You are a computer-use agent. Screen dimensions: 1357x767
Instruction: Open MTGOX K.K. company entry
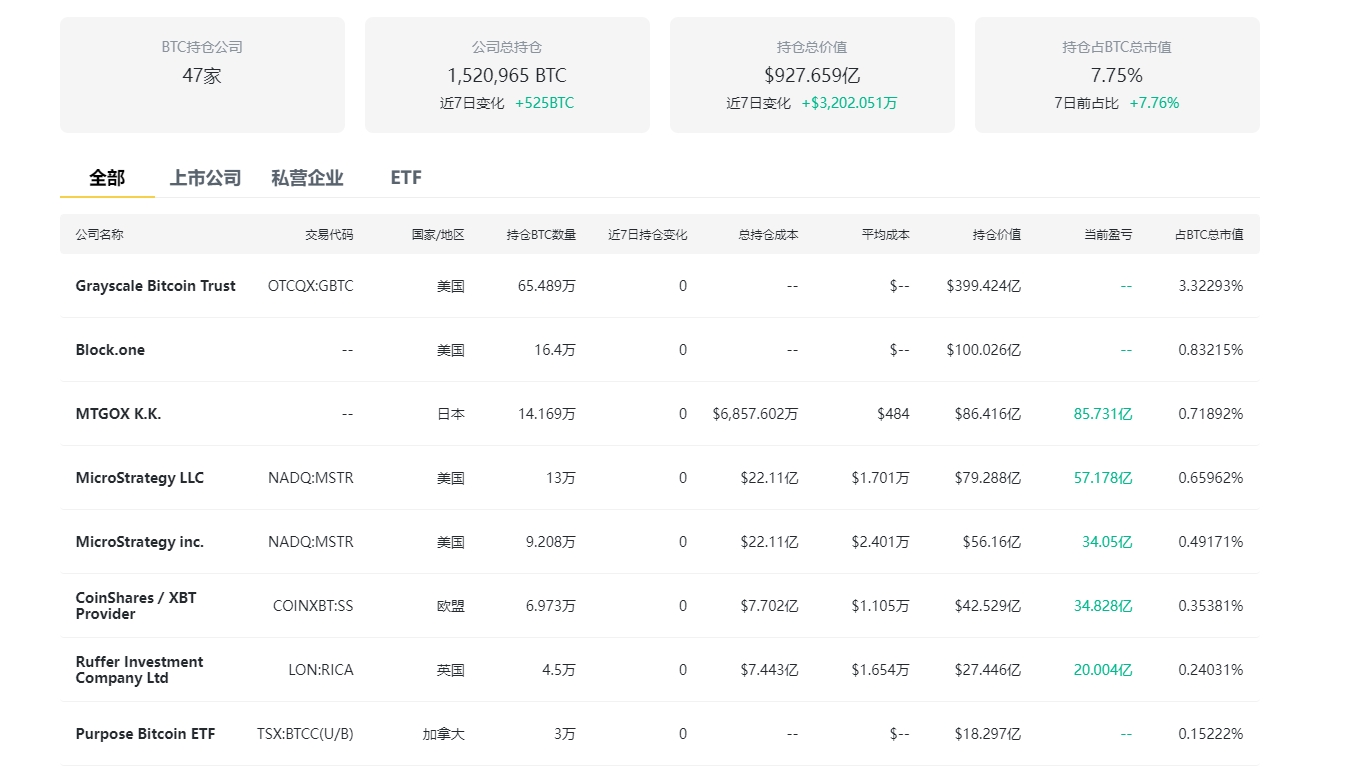118,414
